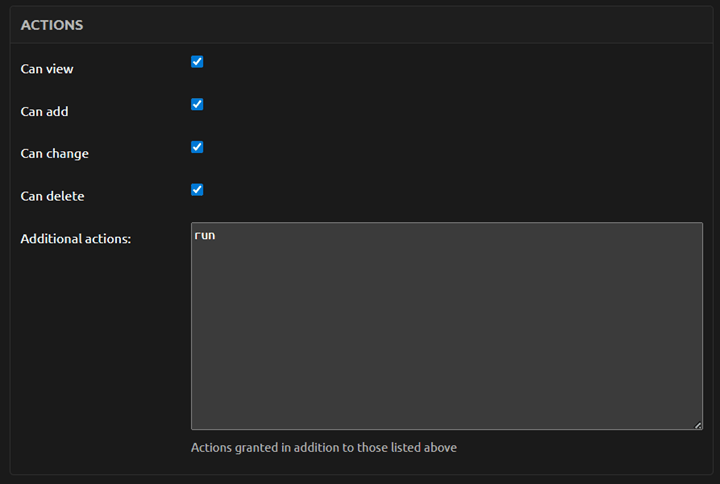Click blank space beside the Can delete checkbox
720x484 pixels.
point(400,190)
